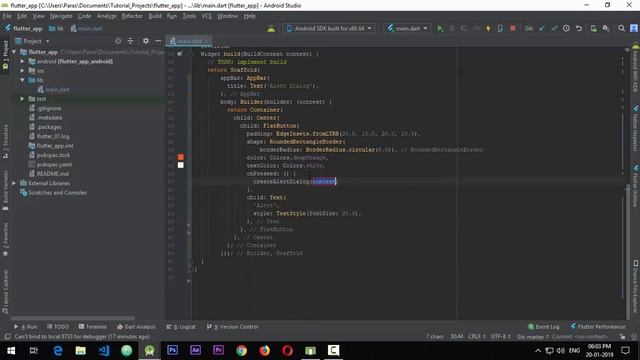Viewport: 640px width, 360px height.
Task: Toggle the Flutter Outline side tab
Action: (635, 186)
